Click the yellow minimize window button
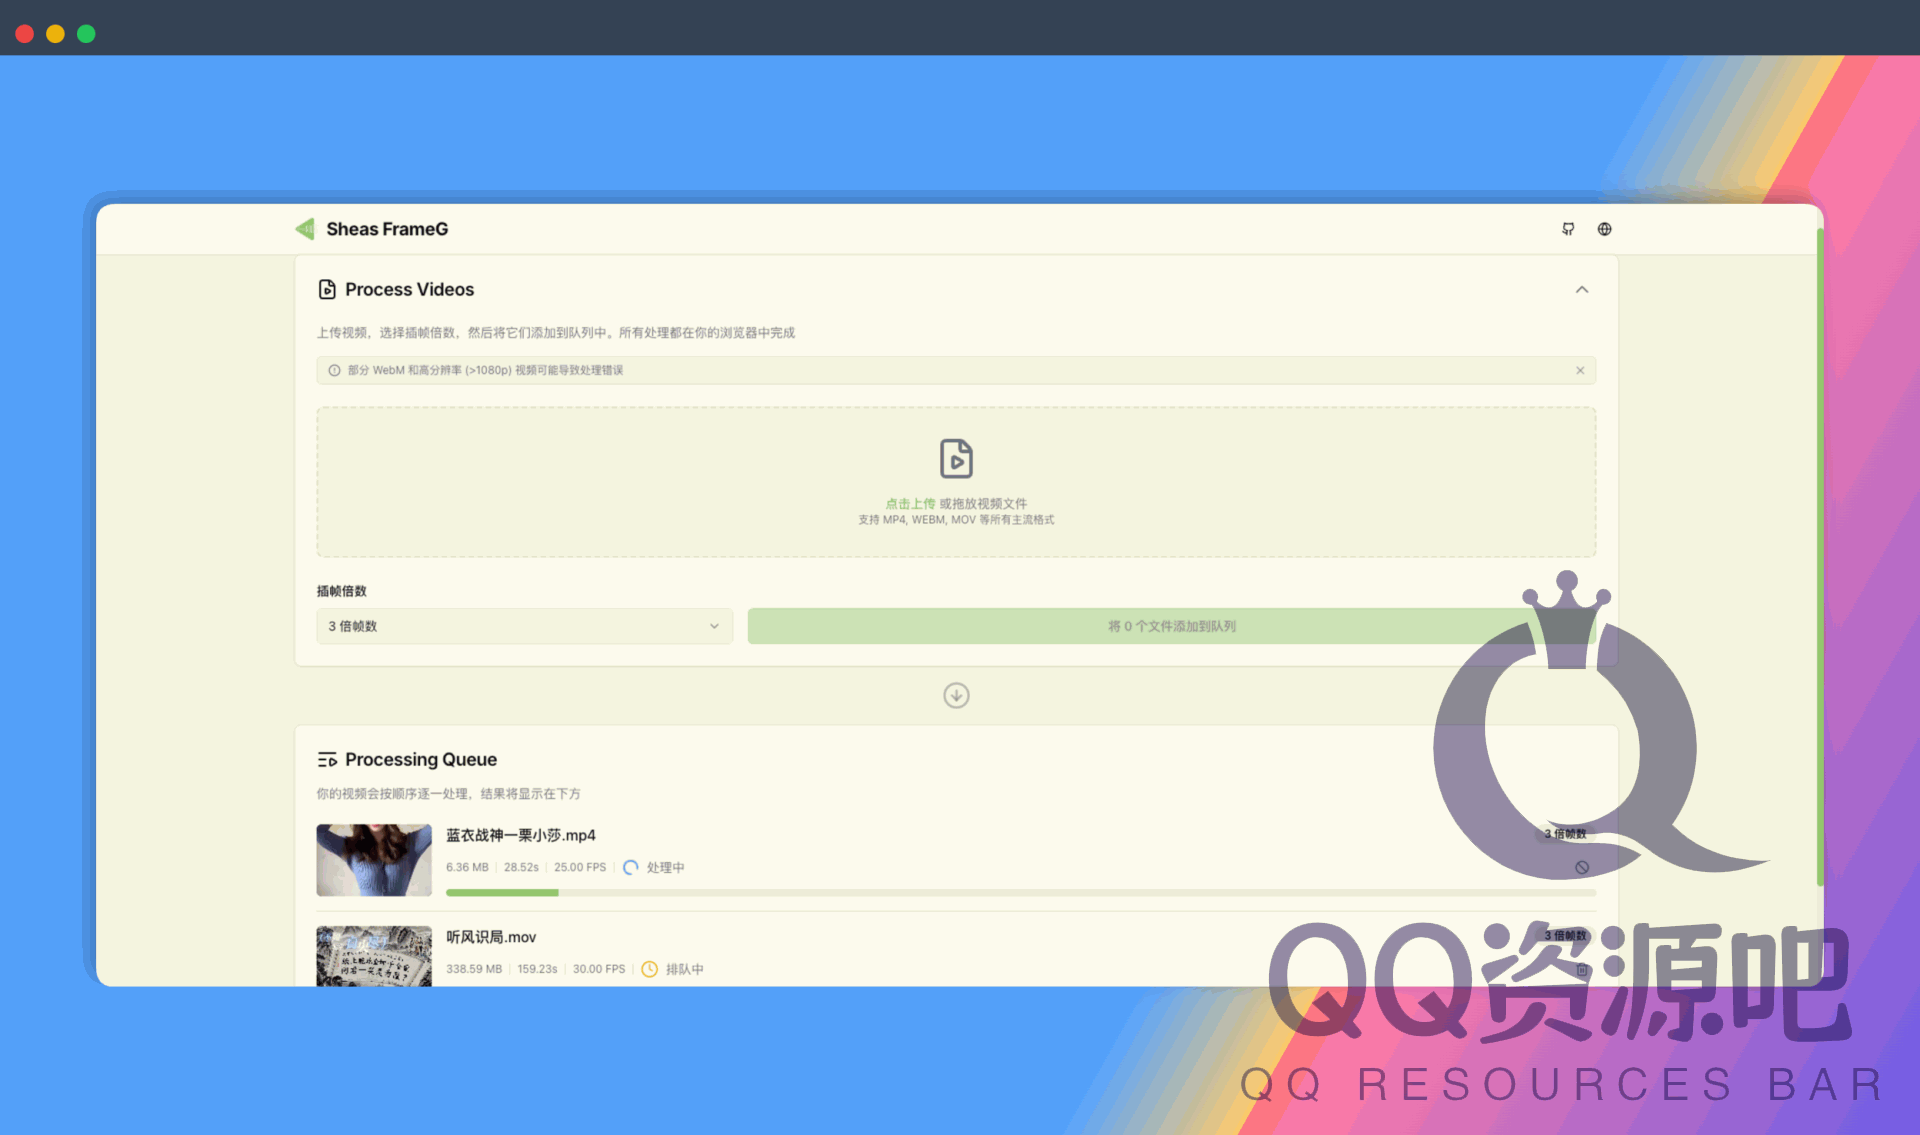This screenshot has height=1135, width=1920. coord(56,34)
